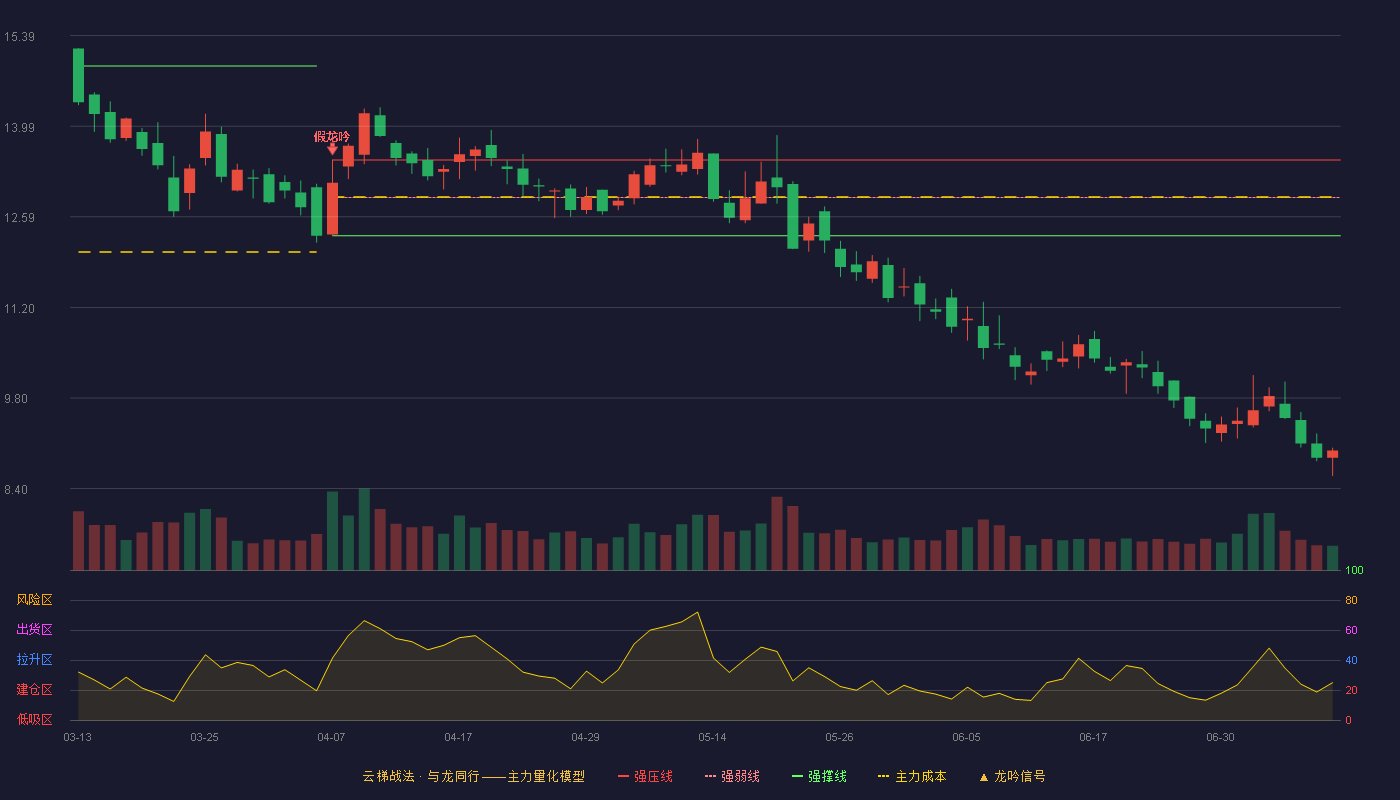Image resolution: width=1400 pixels, height=800 pixels.
Task: Select the 风险区 zone label
Action: (34, 600)
